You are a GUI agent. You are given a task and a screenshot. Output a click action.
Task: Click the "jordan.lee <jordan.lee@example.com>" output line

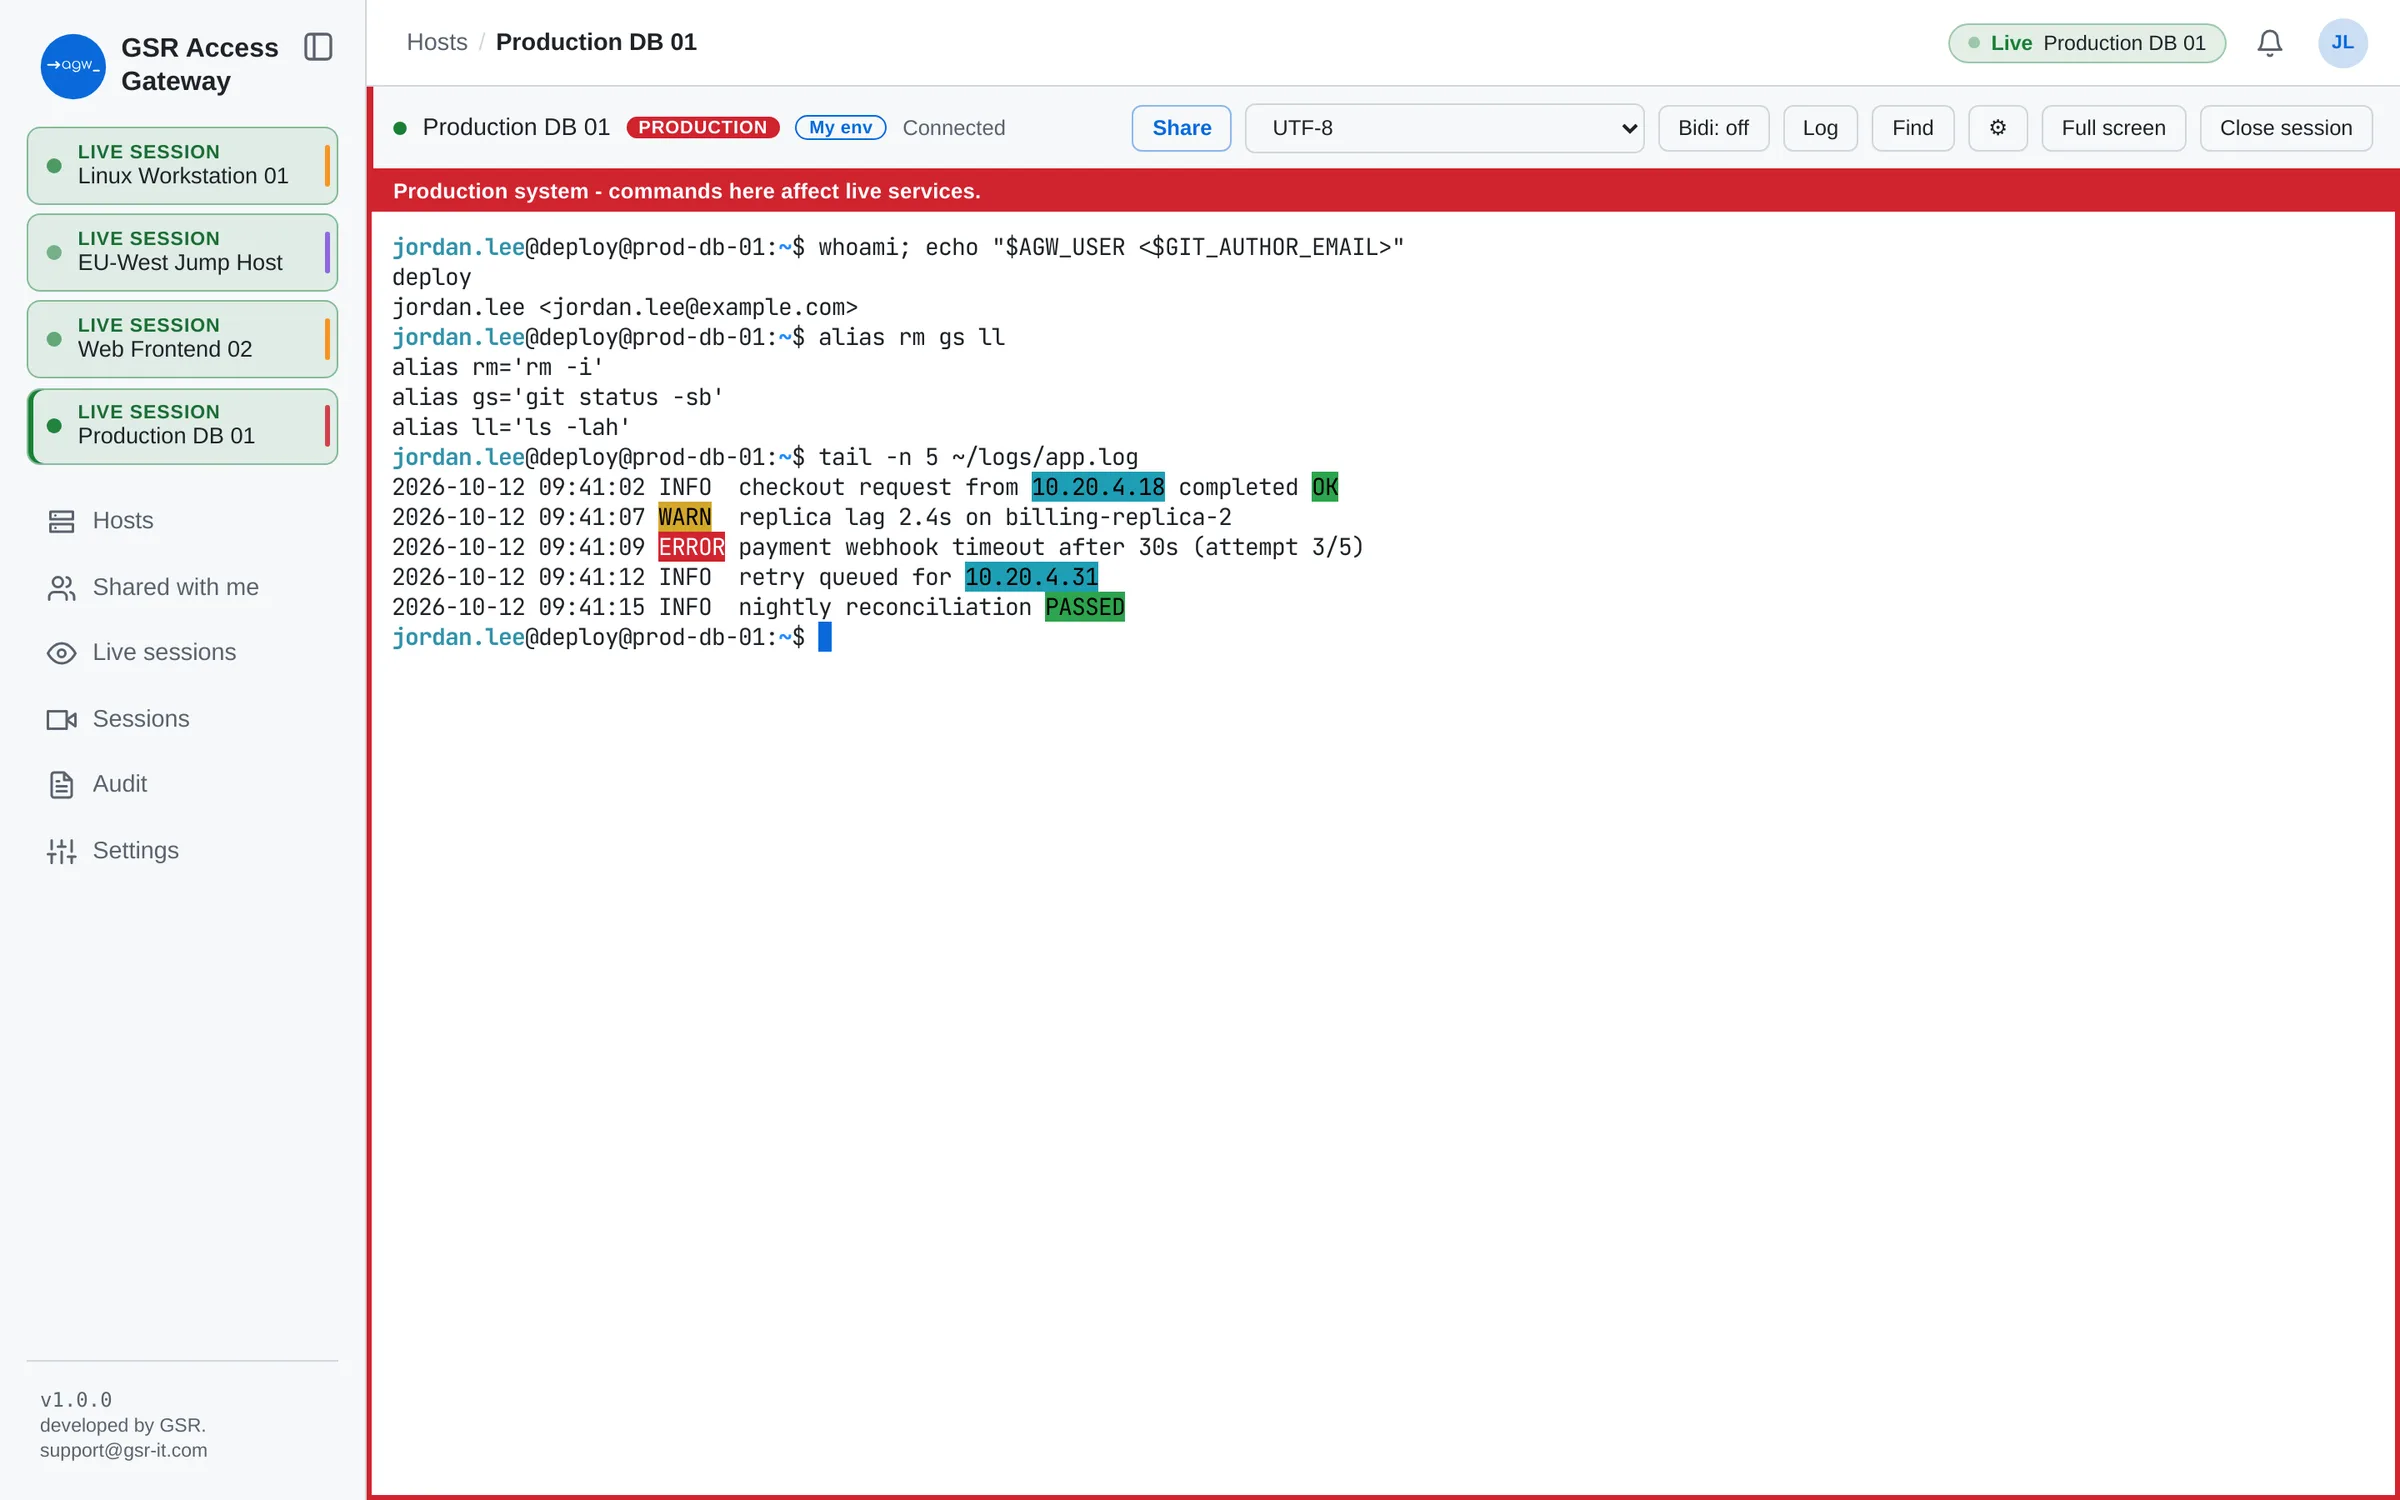[625, 307]
